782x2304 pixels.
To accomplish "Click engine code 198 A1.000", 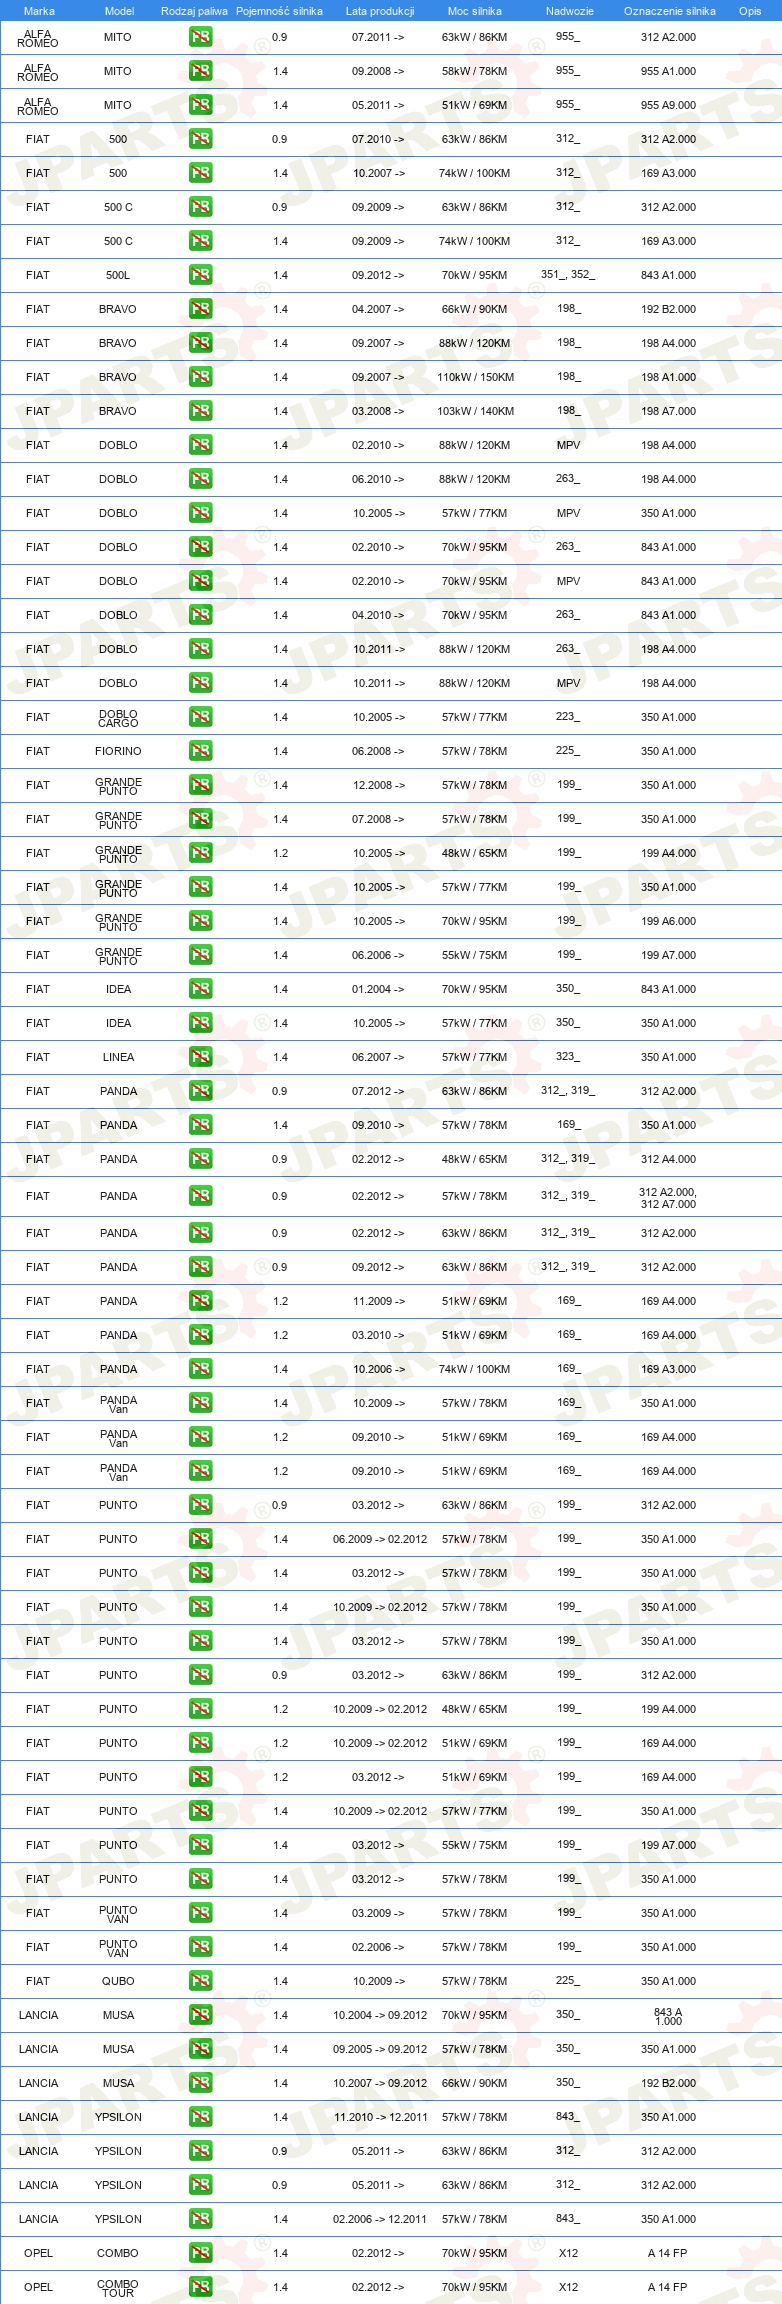I will 669,377.
